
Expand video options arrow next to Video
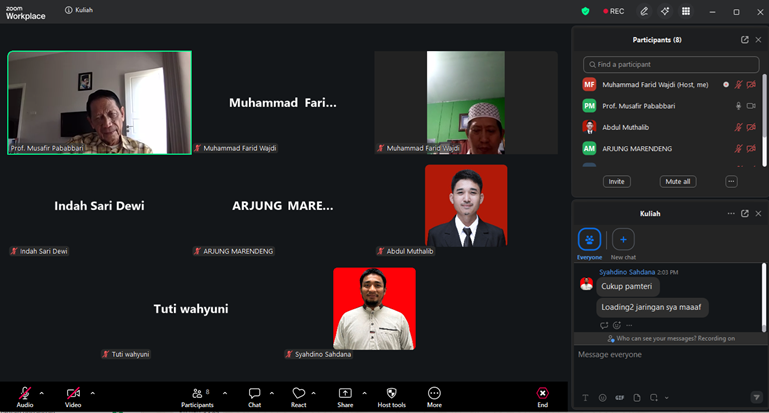(93, 393)
